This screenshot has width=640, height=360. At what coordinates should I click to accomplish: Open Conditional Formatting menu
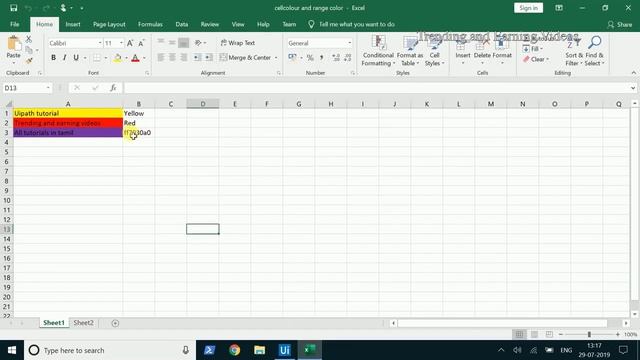378,51
